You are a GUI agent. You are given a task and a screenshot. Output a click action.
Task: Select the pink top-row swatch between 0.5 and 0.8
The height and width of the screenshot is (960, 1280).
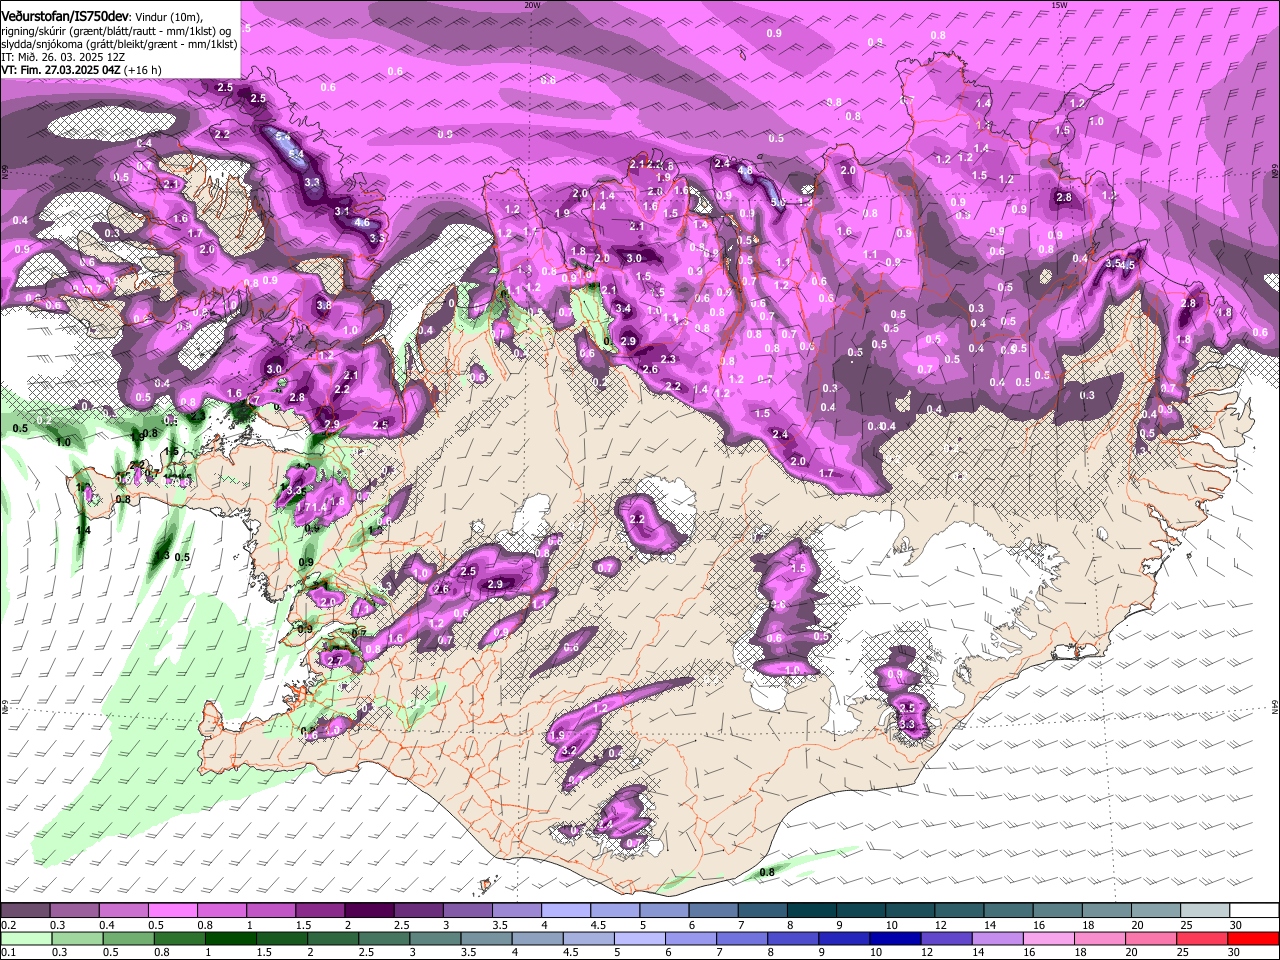[172, 910]
